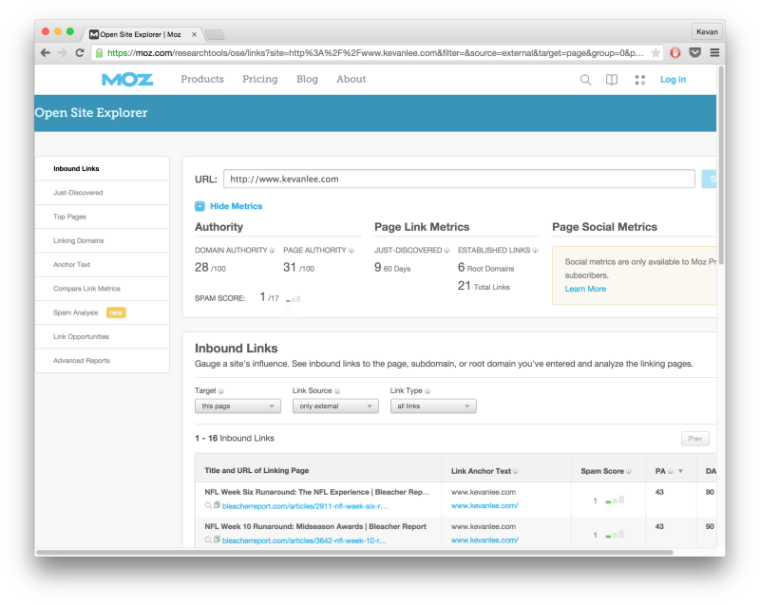The height and width of the screenshot is (606, 760).
Task: Open the Chrome hamburger menu icon
Action: pos(714,53)
